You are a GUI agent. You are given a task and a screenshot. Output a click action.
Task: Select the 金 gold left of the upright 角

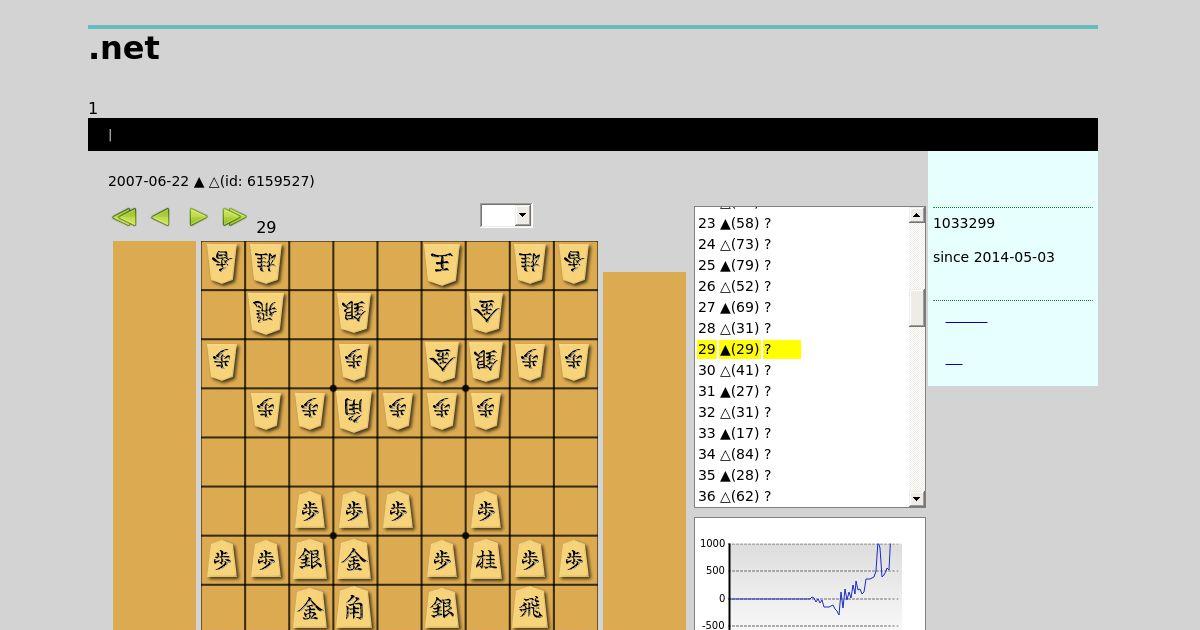pyautogui.click(x=310, y=607)
